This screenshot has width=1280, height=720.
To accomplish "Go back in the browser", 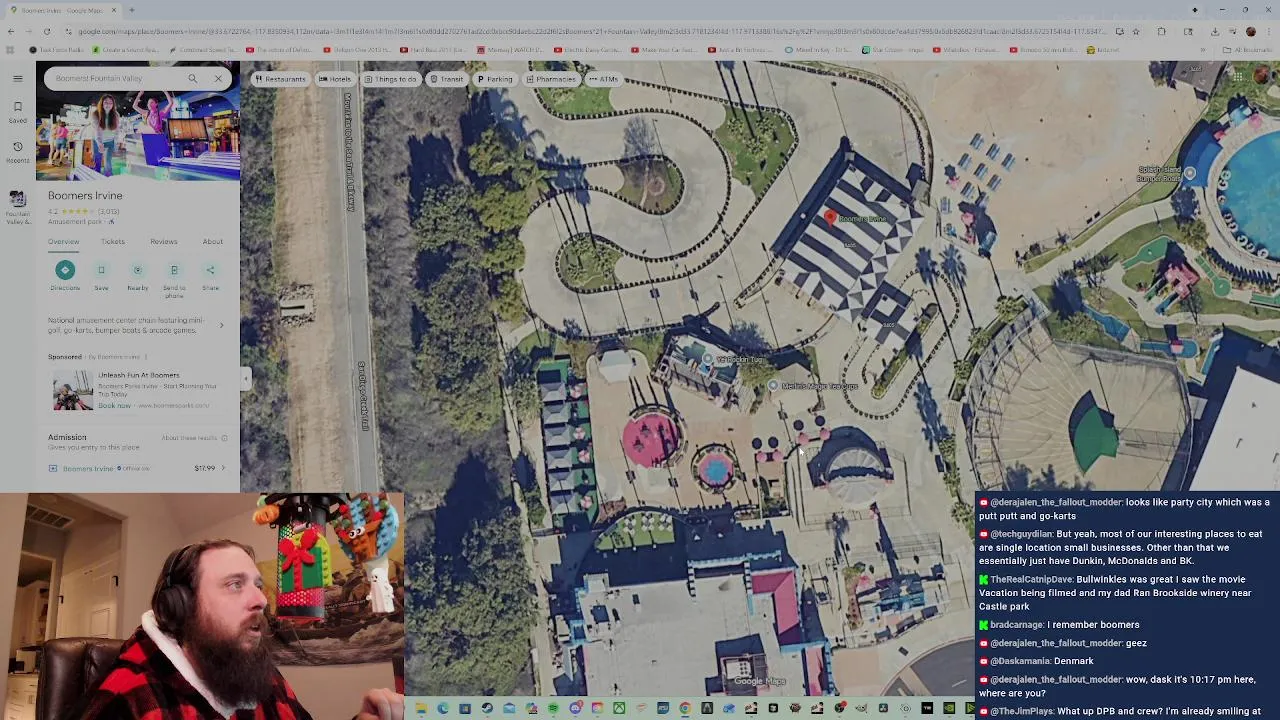I will [11, 31].
